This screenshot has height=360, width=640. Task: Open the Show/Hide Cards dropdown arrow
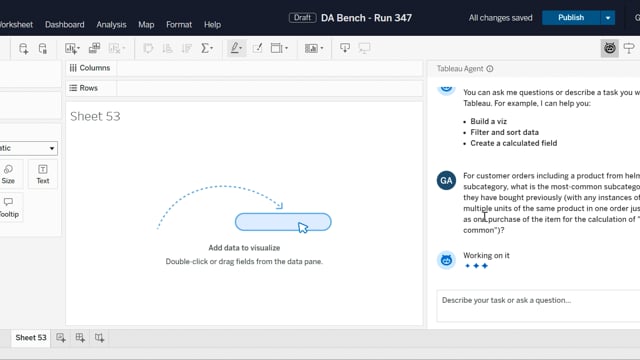[322, 49]
